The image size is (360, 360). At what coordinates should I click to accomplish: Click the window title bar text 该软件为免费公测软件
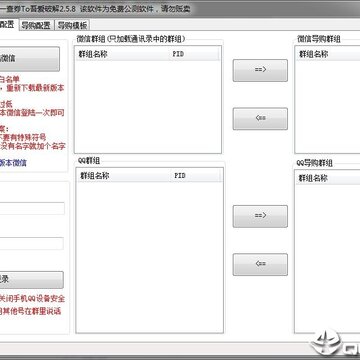pos(118,9)
